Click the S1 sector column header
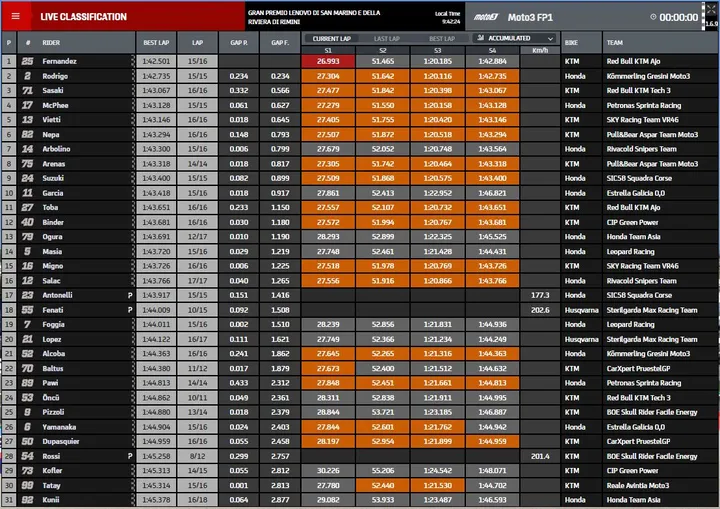 point(328,51)
